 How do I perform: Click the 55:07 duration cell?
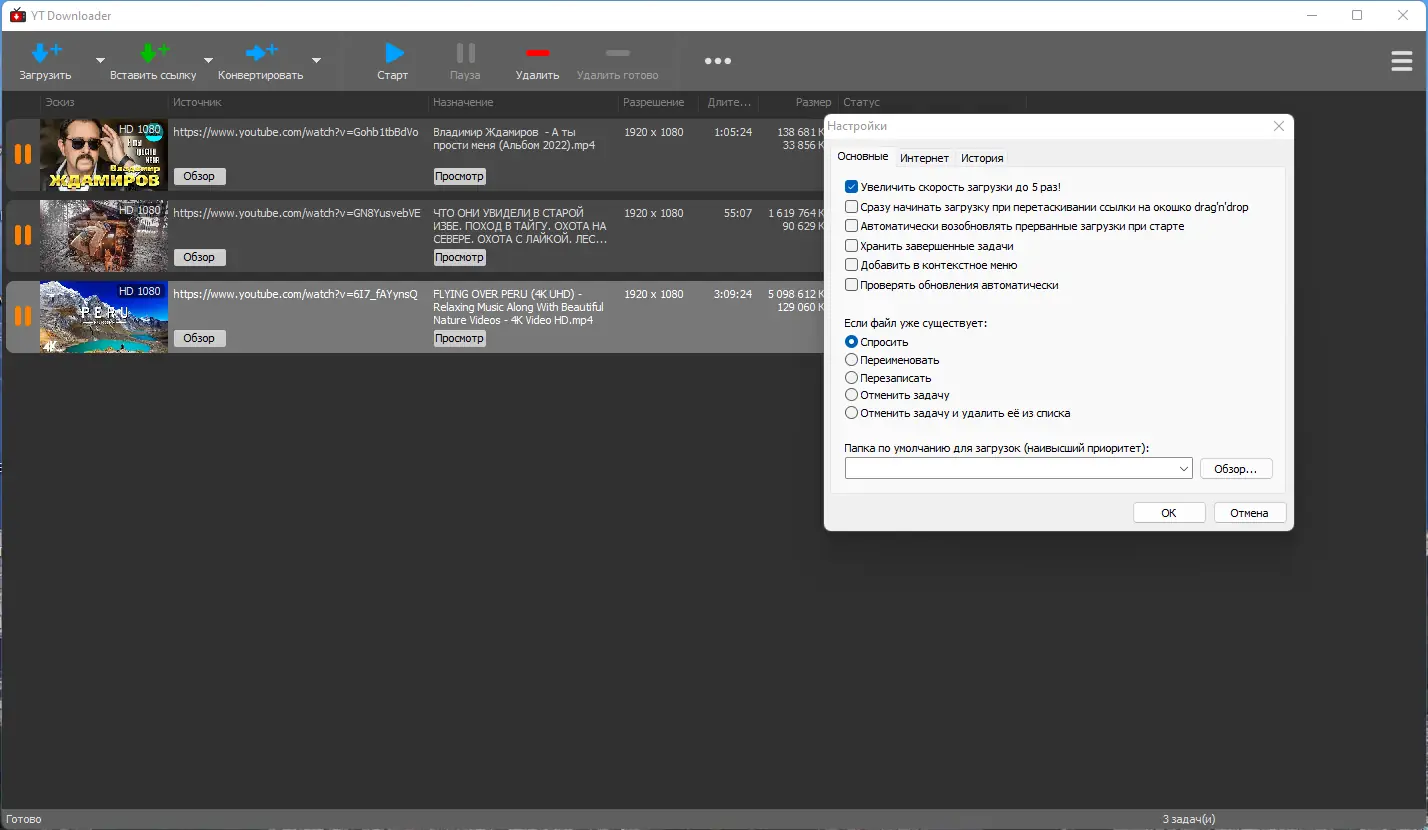738,213
